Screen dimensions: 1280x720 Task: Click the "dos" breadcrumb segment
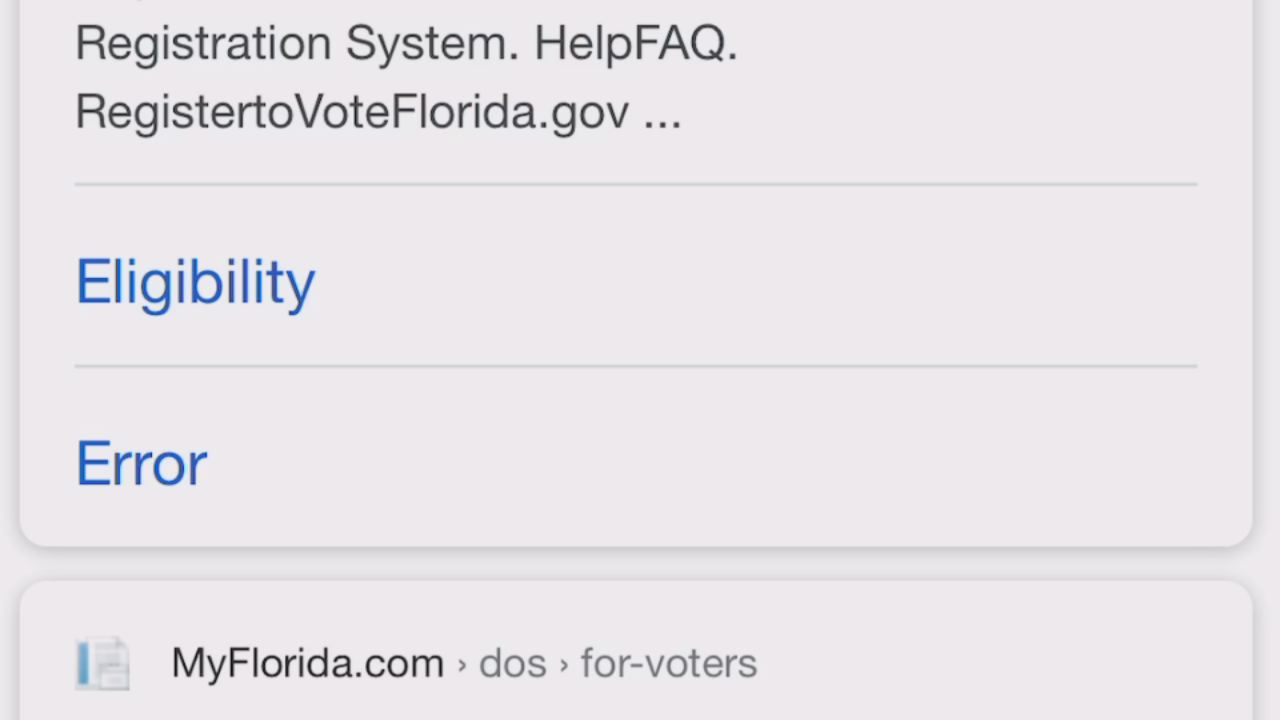512,664
